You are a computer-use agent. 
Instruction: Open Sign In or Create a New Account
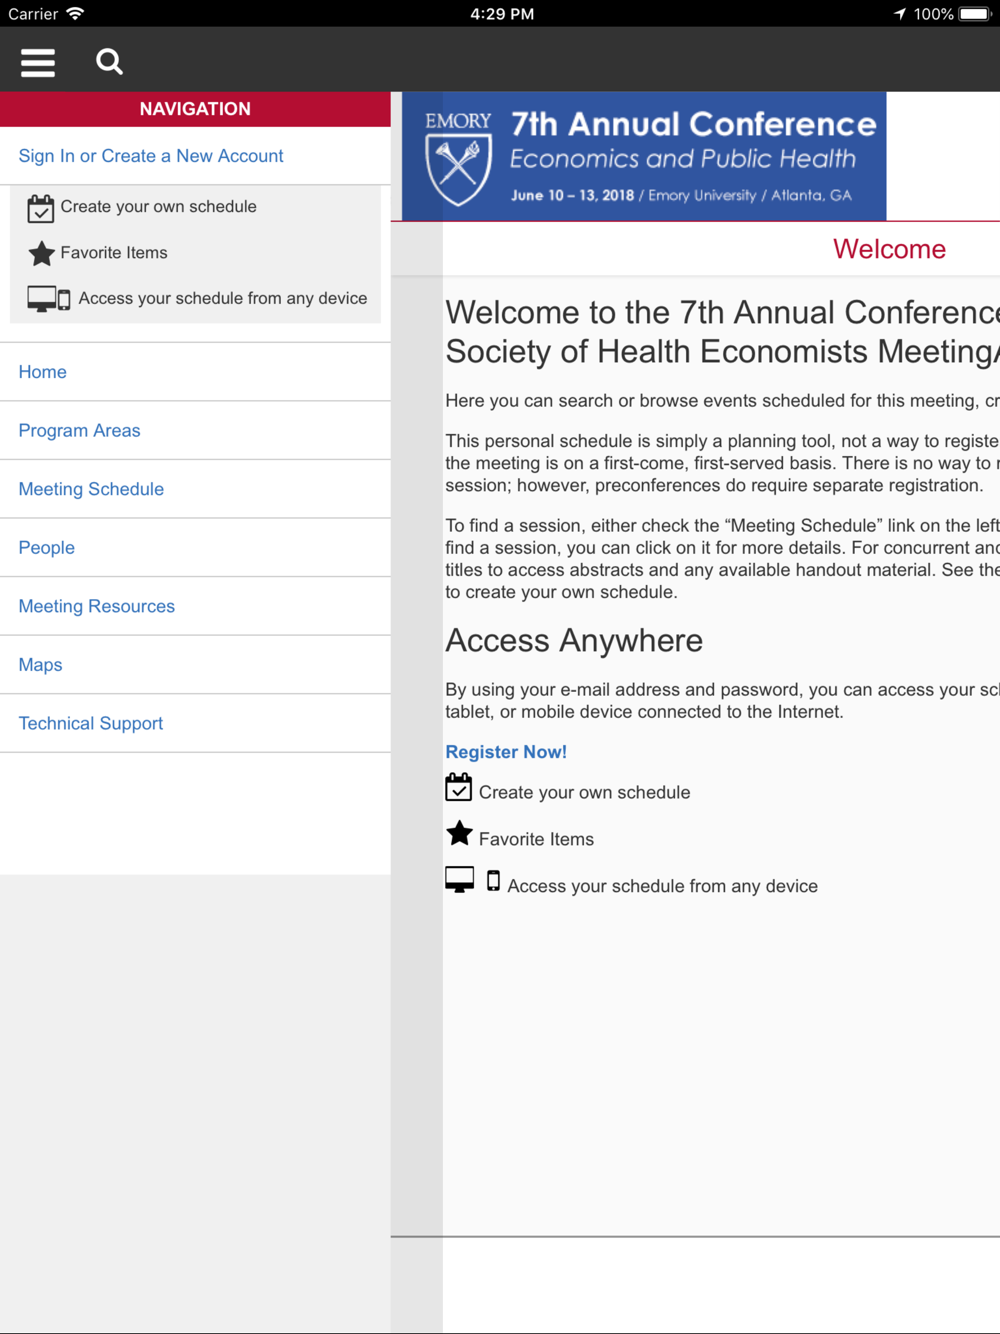click(151, 156)
